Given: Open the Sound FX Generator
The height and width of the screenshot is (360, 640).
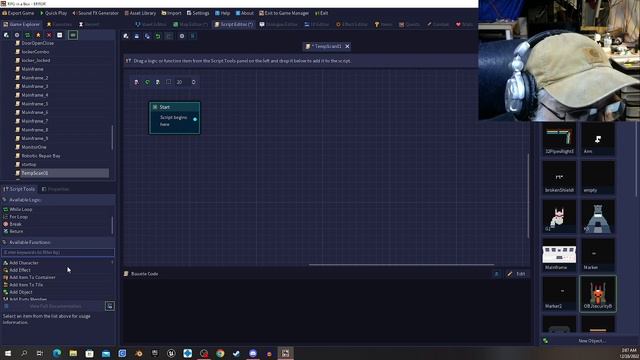Looking at the screenshot, I should (95, 13).
